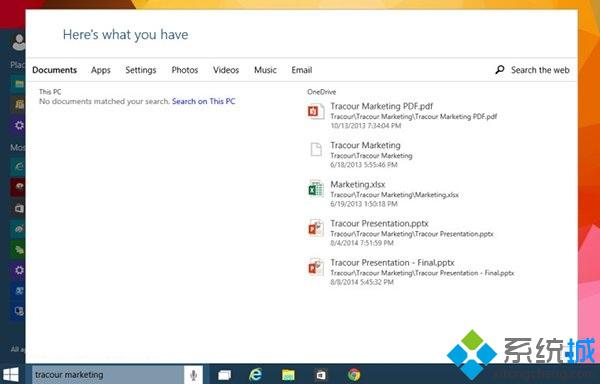Image resolution: width=600 pixels, height=384 pixels.
Task: Switch to the Photos tab
Action: [x=184, y=70]
